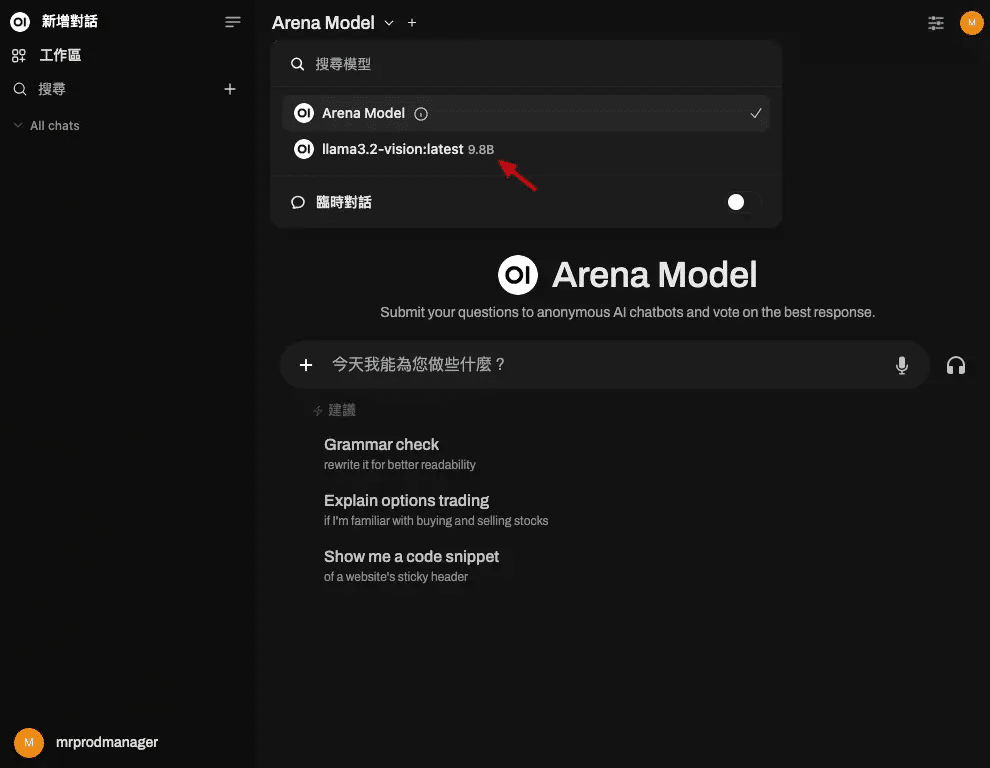This screenshot has height=768, width=990.
Task: Toggle the 臨時對話 temporary chat switch
Action: 742,202
